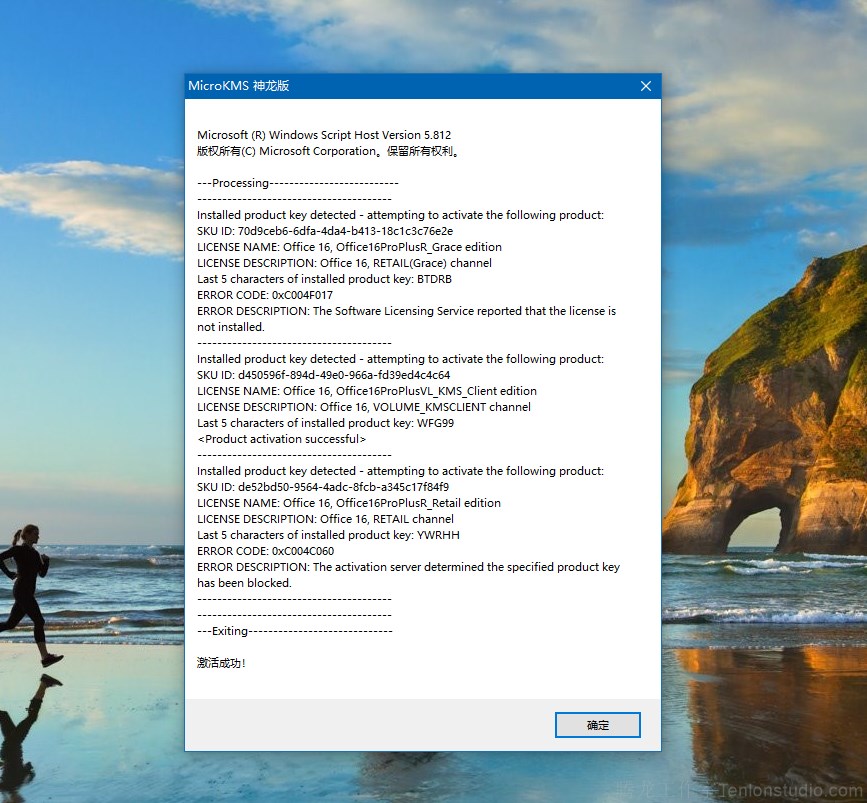This screenshot has width=867, height=803.
Task: Click license name Office16ProPlusR_Retail edition
Action: point(349,503)
